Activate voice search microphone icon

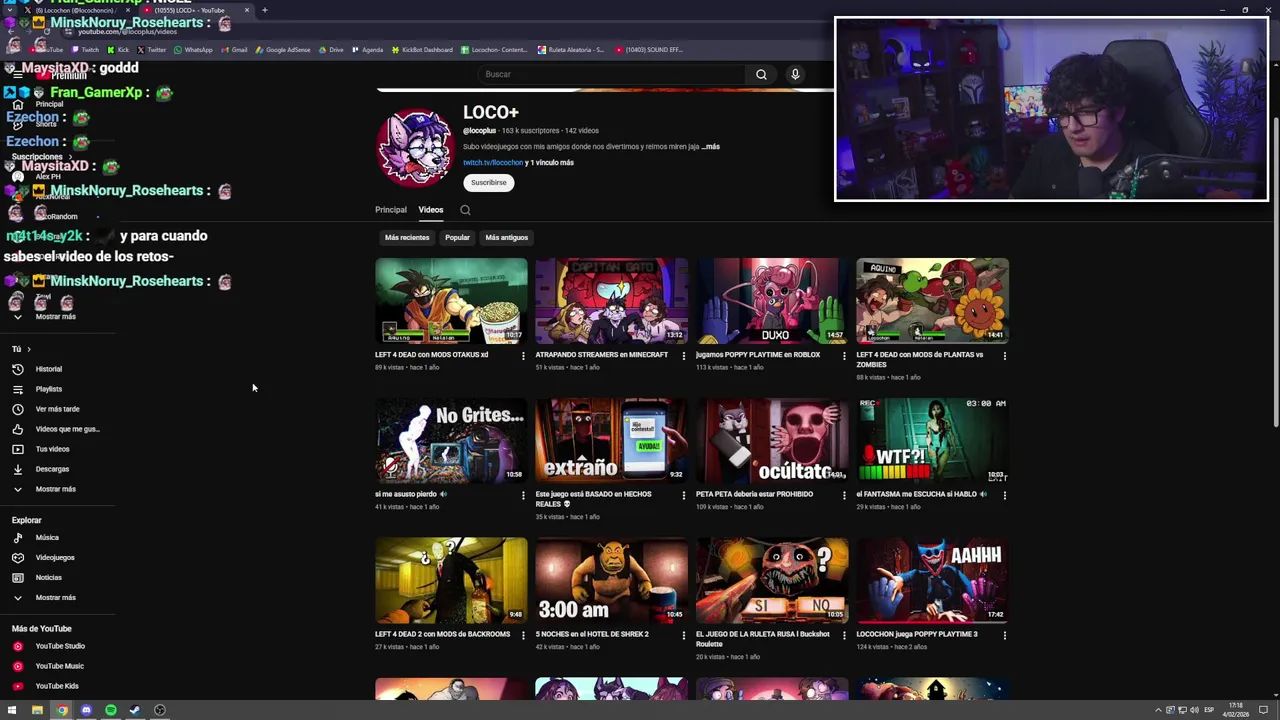795,74
